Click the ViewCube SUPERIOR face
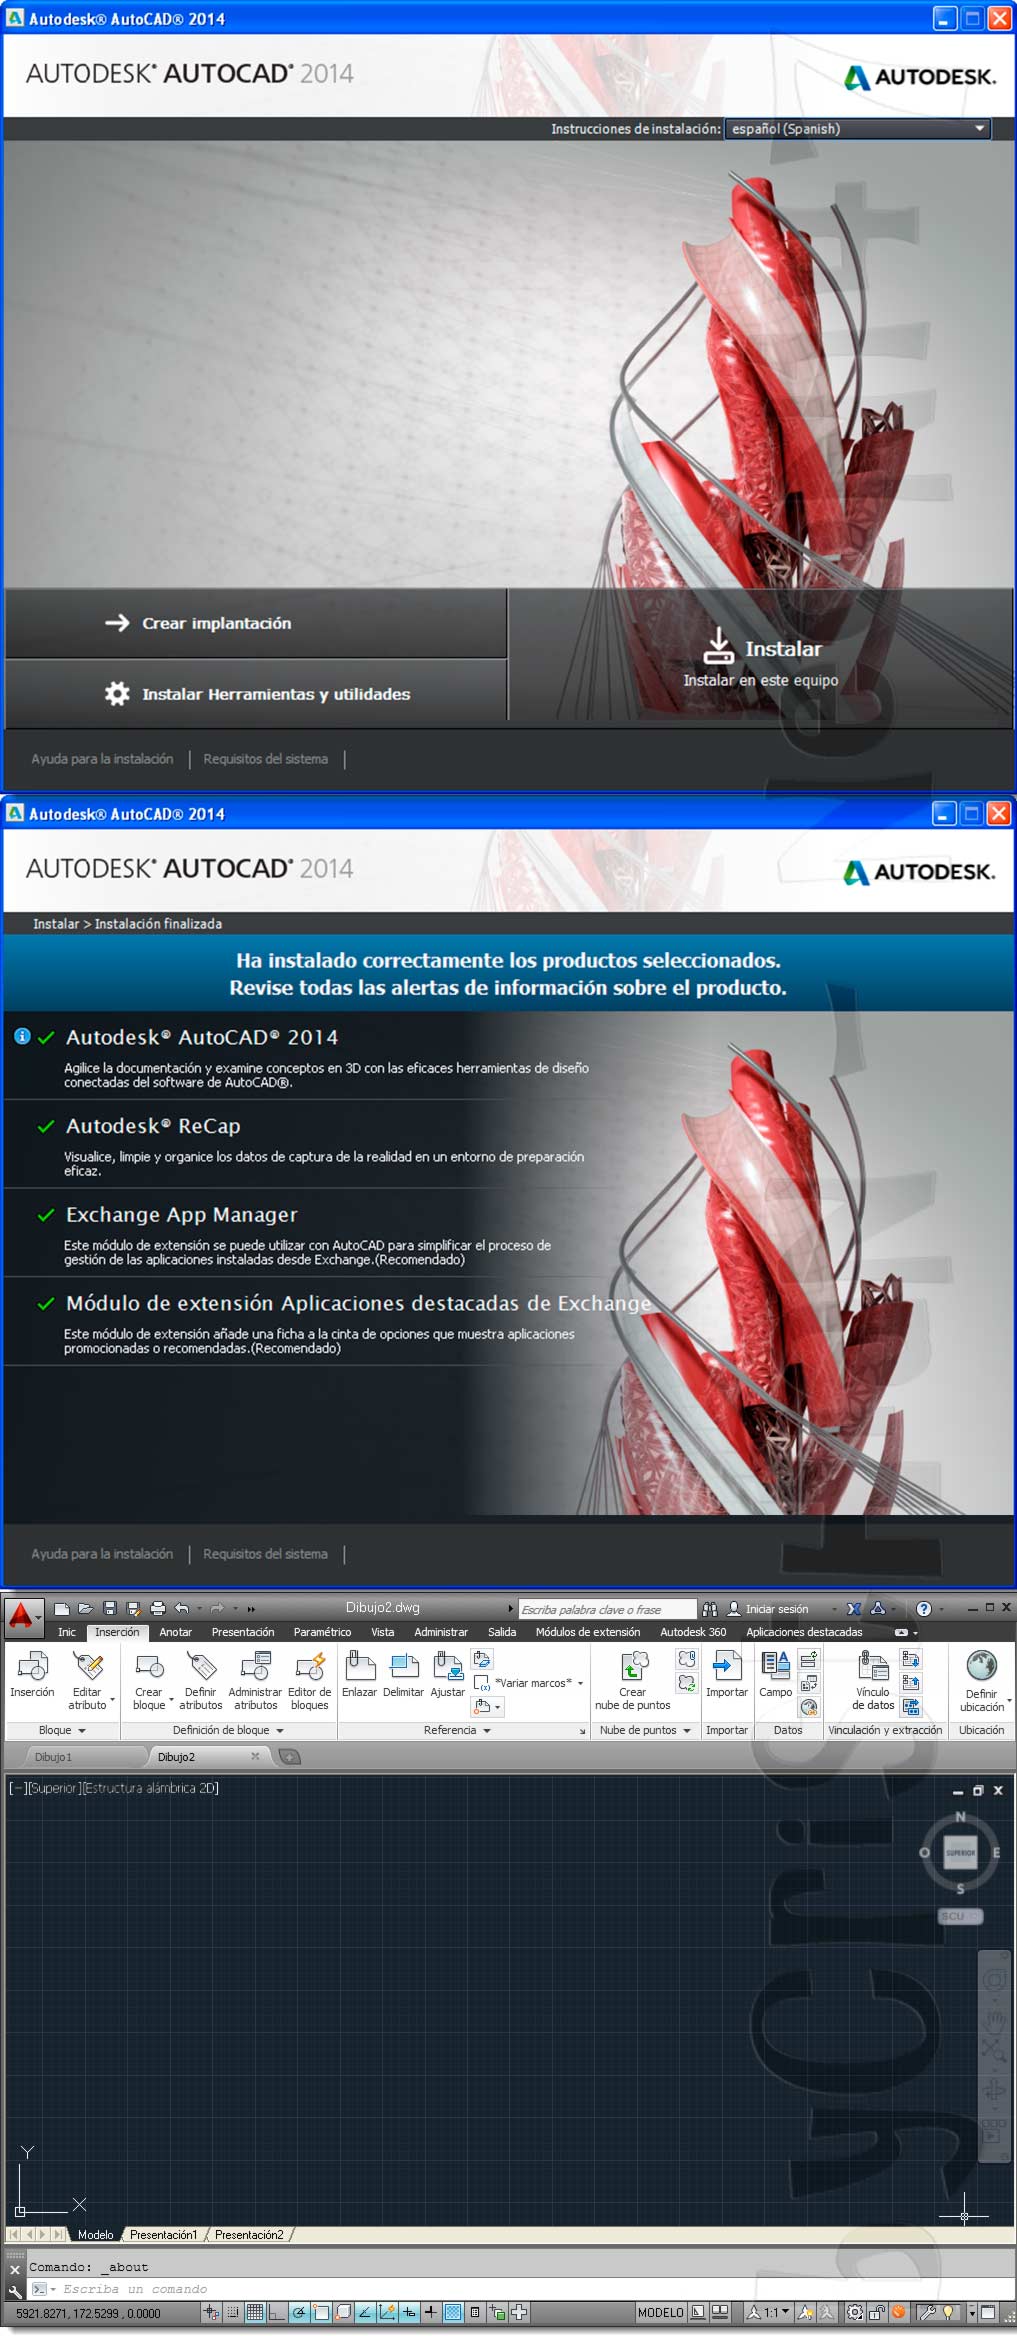This screenshot has height=2336, width=1017. 960,1852
